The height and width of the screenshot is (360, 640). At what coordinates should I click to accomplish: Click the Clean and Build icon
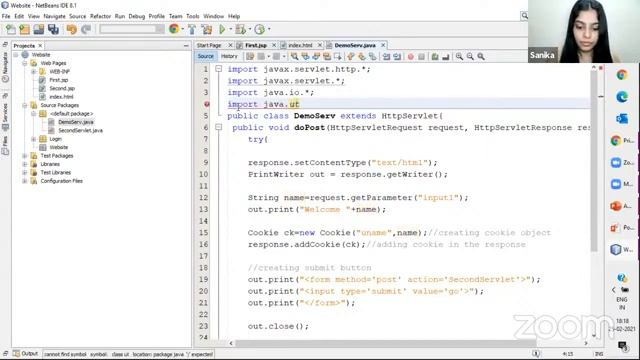pyautogui.click(x=207, y=29)
